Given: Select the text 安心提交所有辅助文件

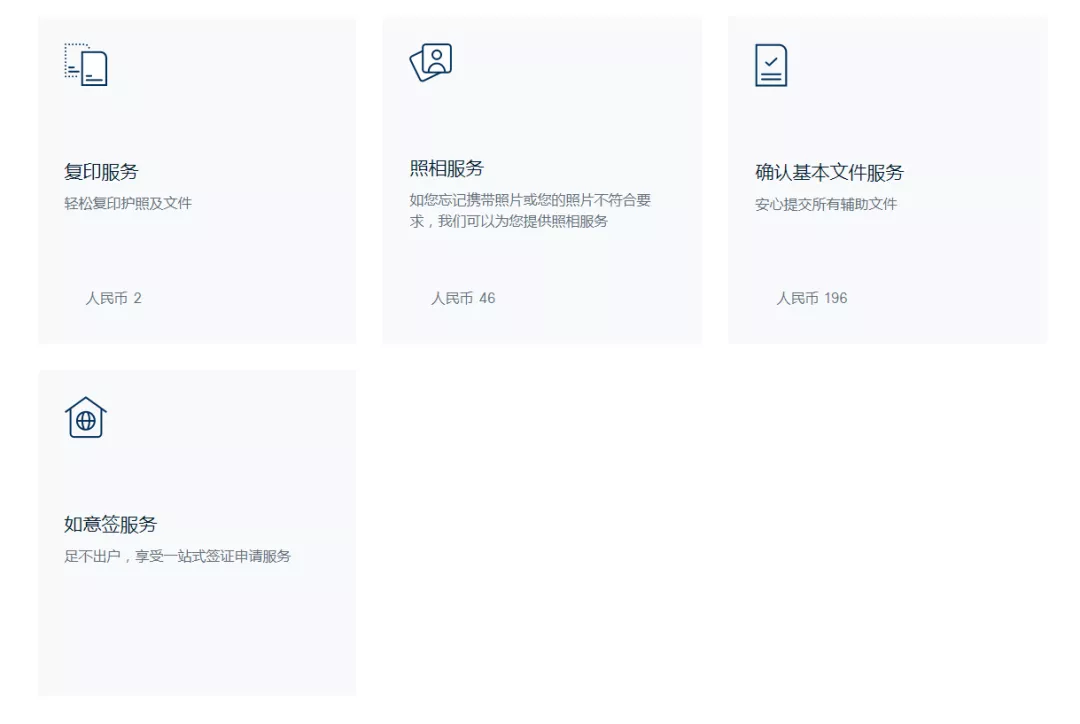Looking at the screenshot, I should [x=826, y=204].
